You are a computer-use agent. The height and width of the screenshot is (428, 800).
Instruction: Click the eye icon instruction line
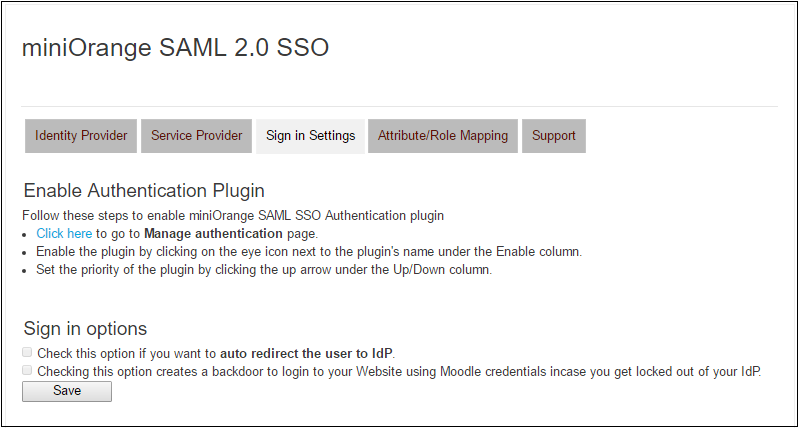pyautogui.click(x=309, y=252)
